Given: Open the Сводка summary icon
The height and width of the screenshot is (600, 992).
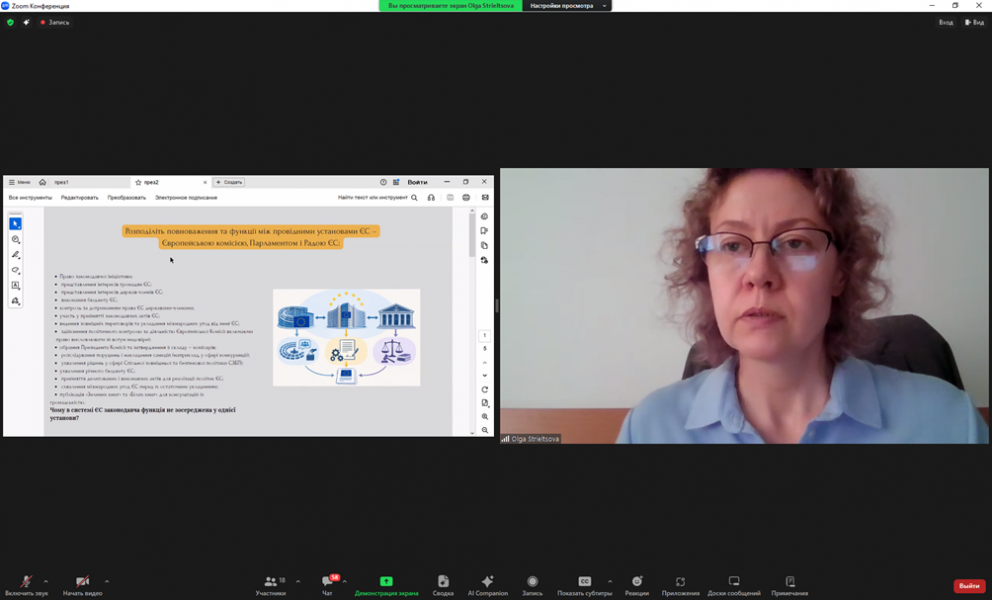Looking at the screenshot, I should pos(443,581).
